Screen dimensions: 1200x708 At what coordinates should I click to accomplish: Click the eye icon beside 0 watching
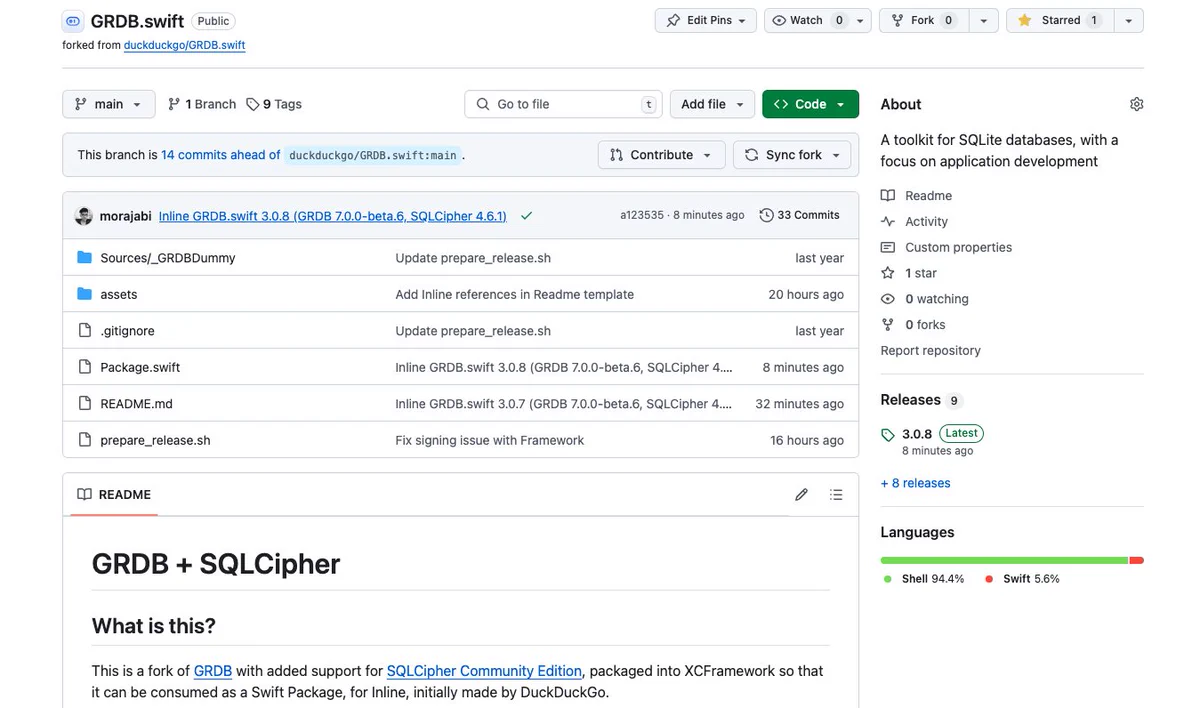888,299
